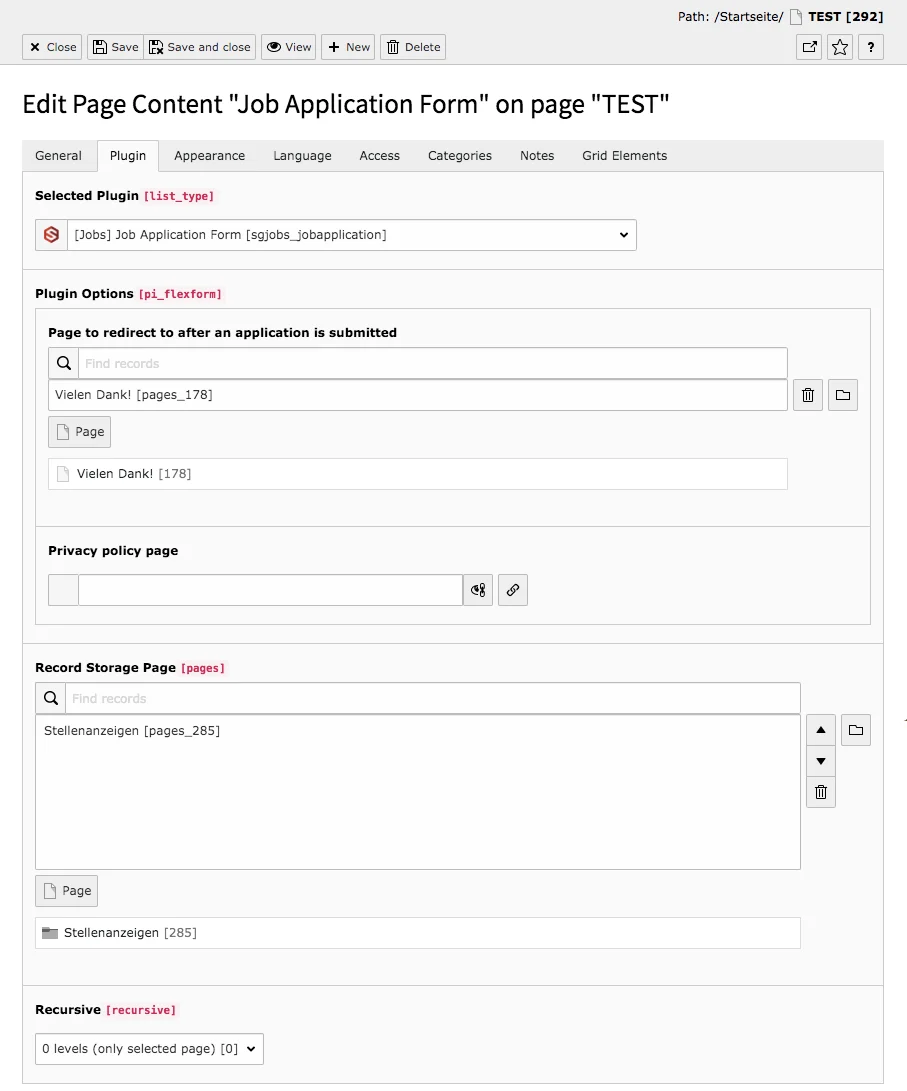
Task: Open help via the question mark icon
Action: 870,46
